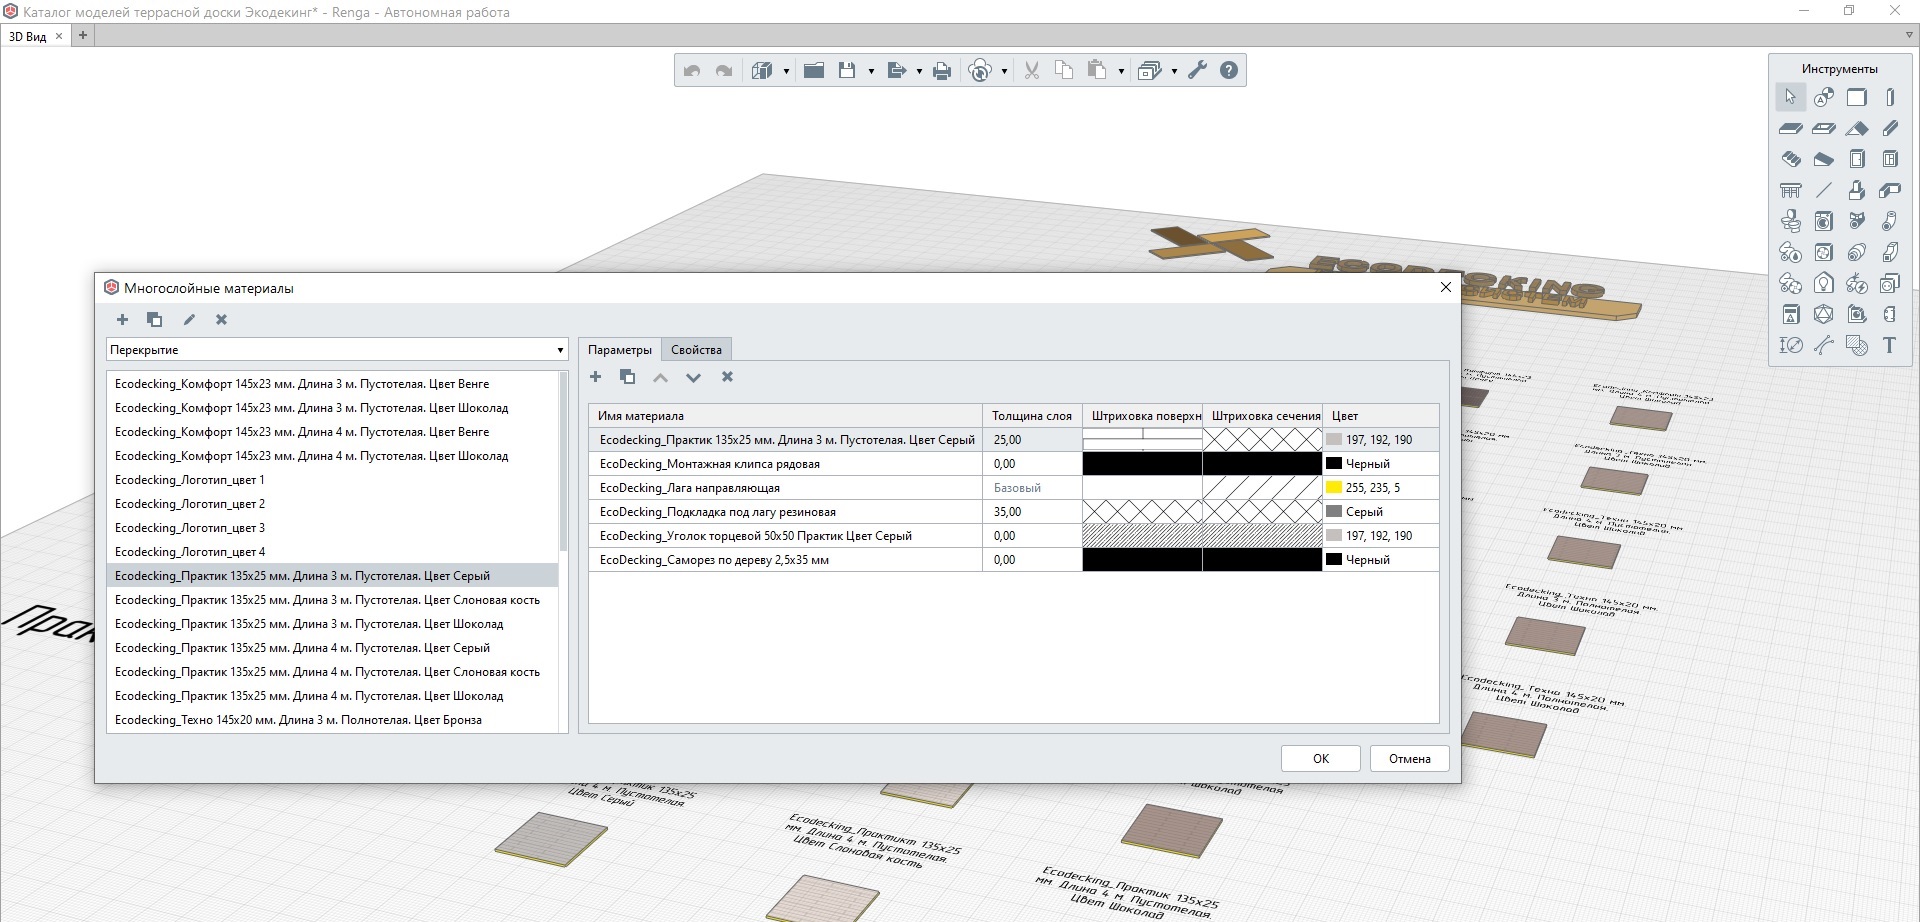The image size is (1924, 922).
Task: Select the Wall tool
Action: pyautogui.click(x=1857, y=97)
